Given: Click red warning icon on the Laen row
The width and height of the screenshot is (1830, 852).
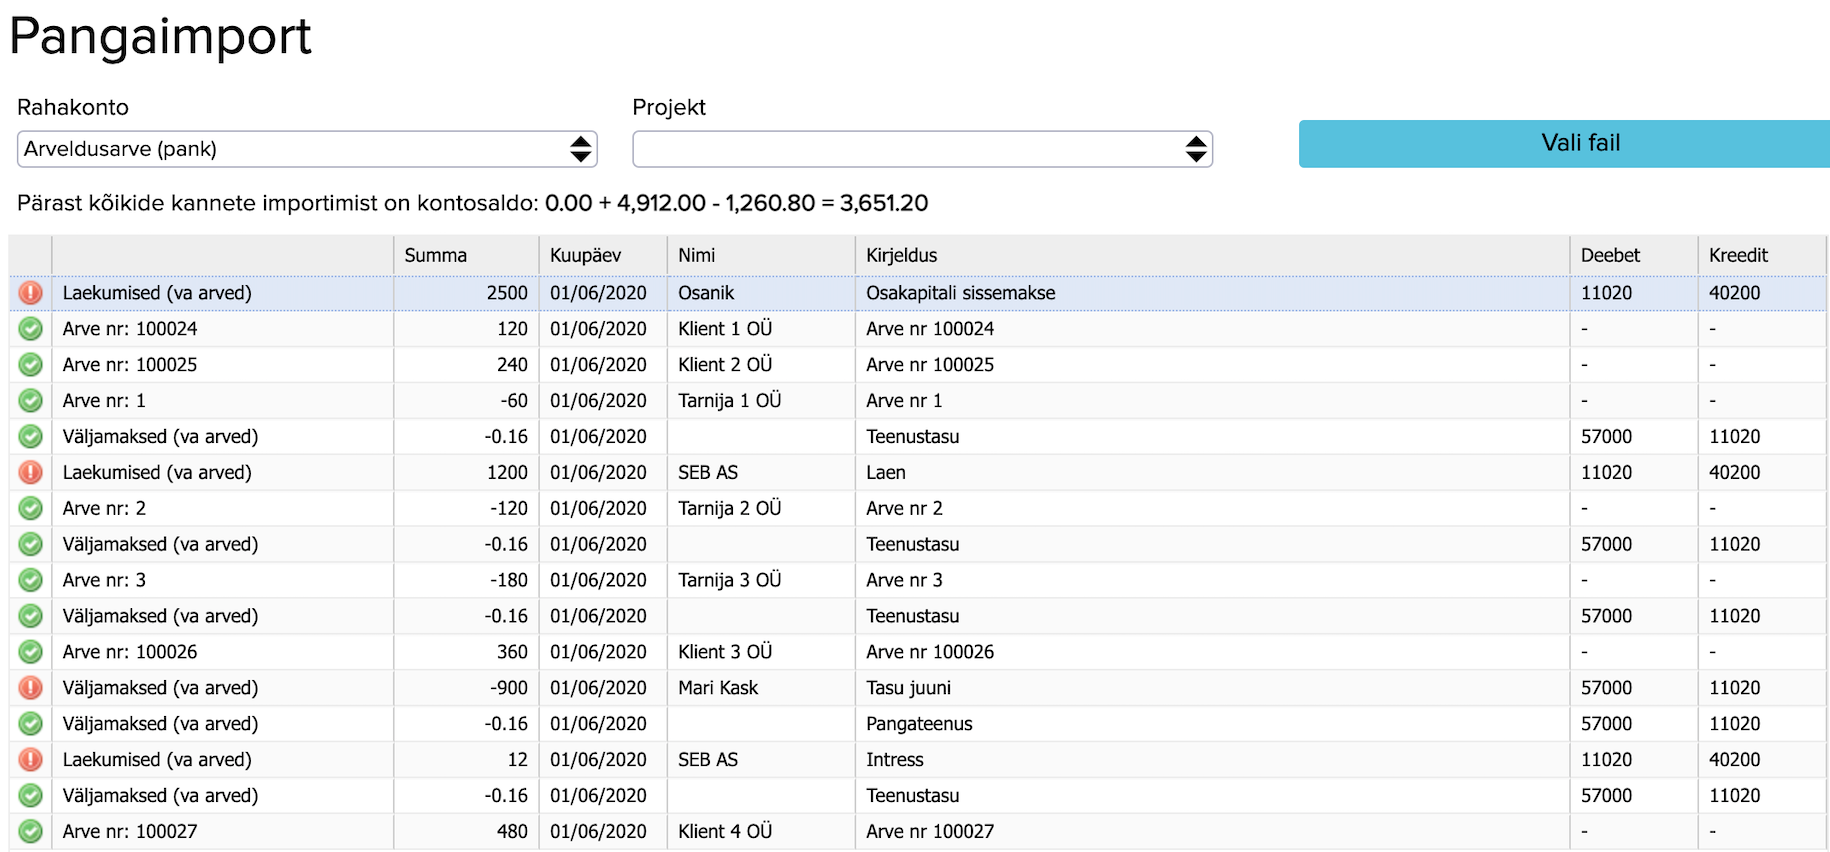Looking at the screenshot, I should 31,473.
